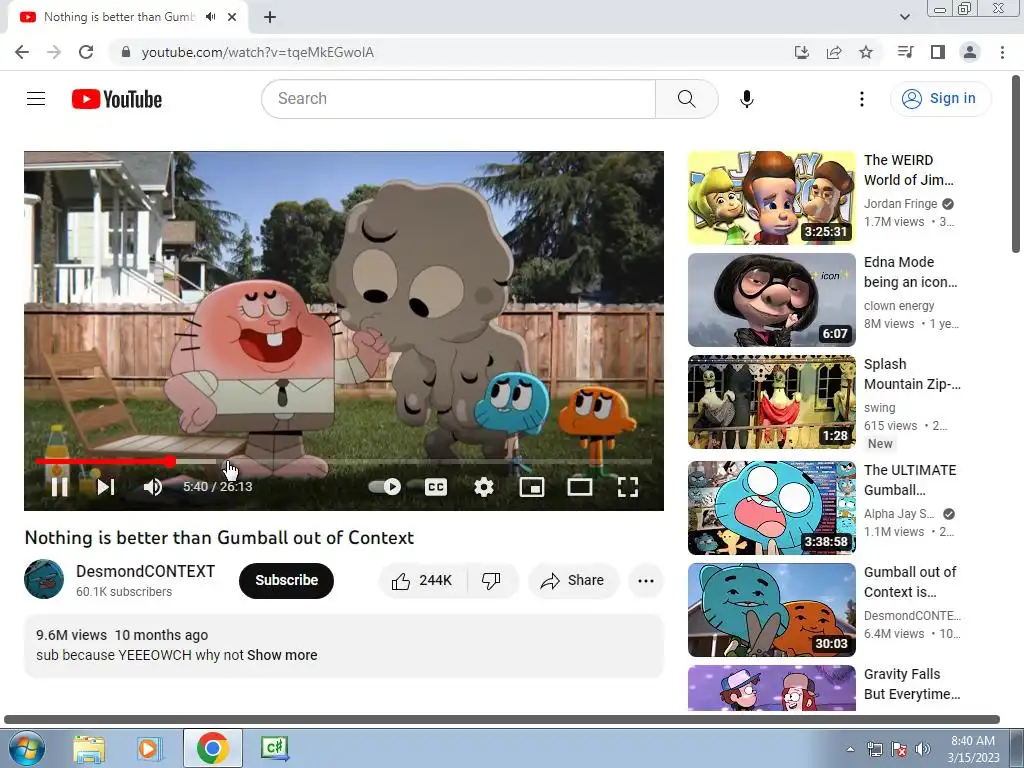Open Edna Mode being an icon thumbnail
Screen dimensions: 1024x768
[771, 300]
